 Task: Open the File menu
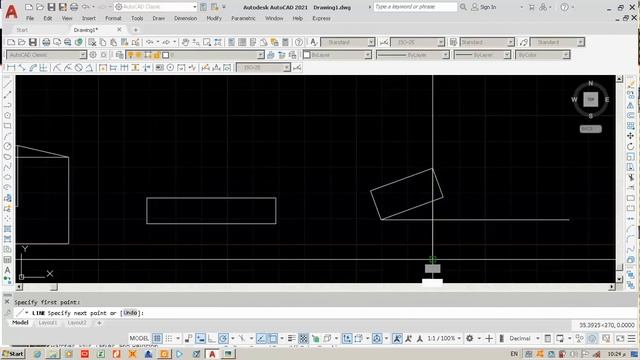coord(30,18)
